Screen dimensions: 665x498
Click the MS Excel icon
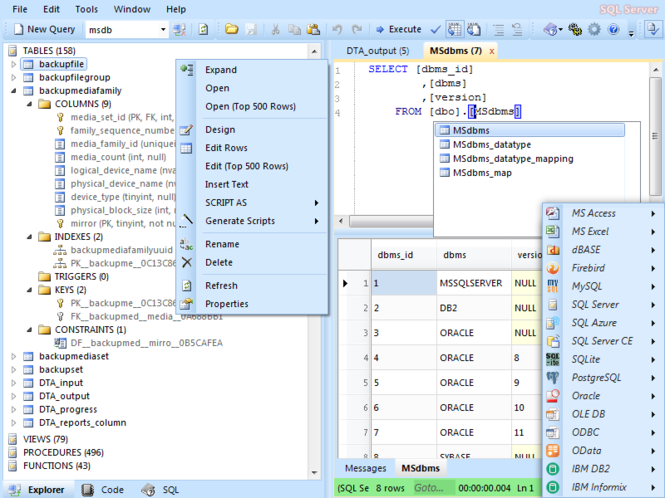point(553,232)
